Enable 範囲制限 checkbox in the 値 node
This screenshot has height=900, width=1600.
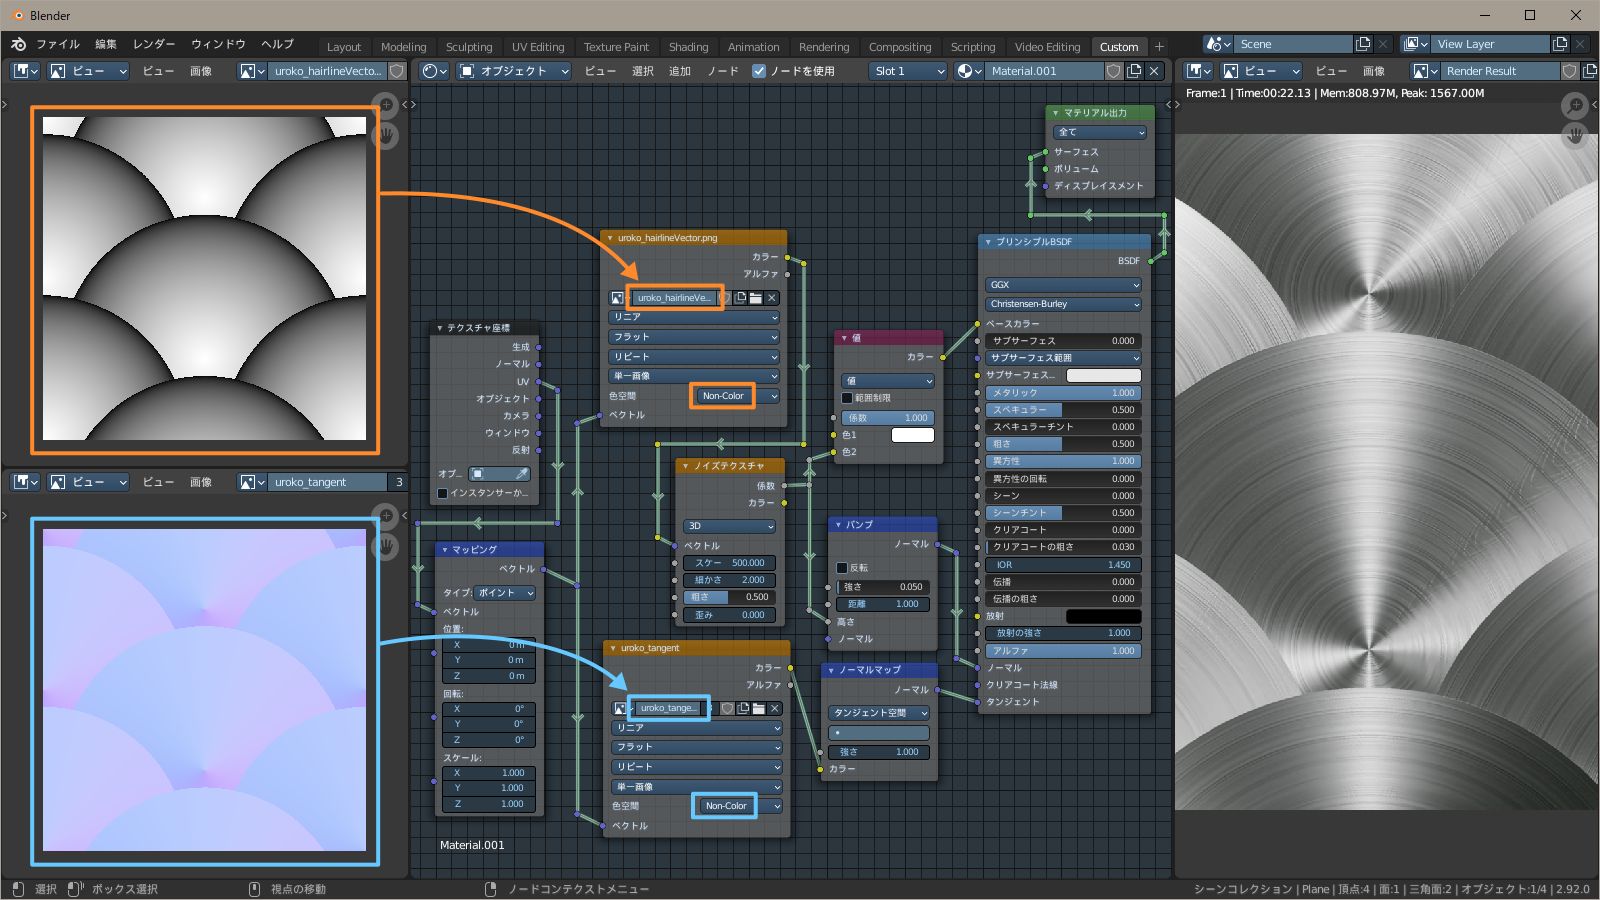[x=848, y=398]
